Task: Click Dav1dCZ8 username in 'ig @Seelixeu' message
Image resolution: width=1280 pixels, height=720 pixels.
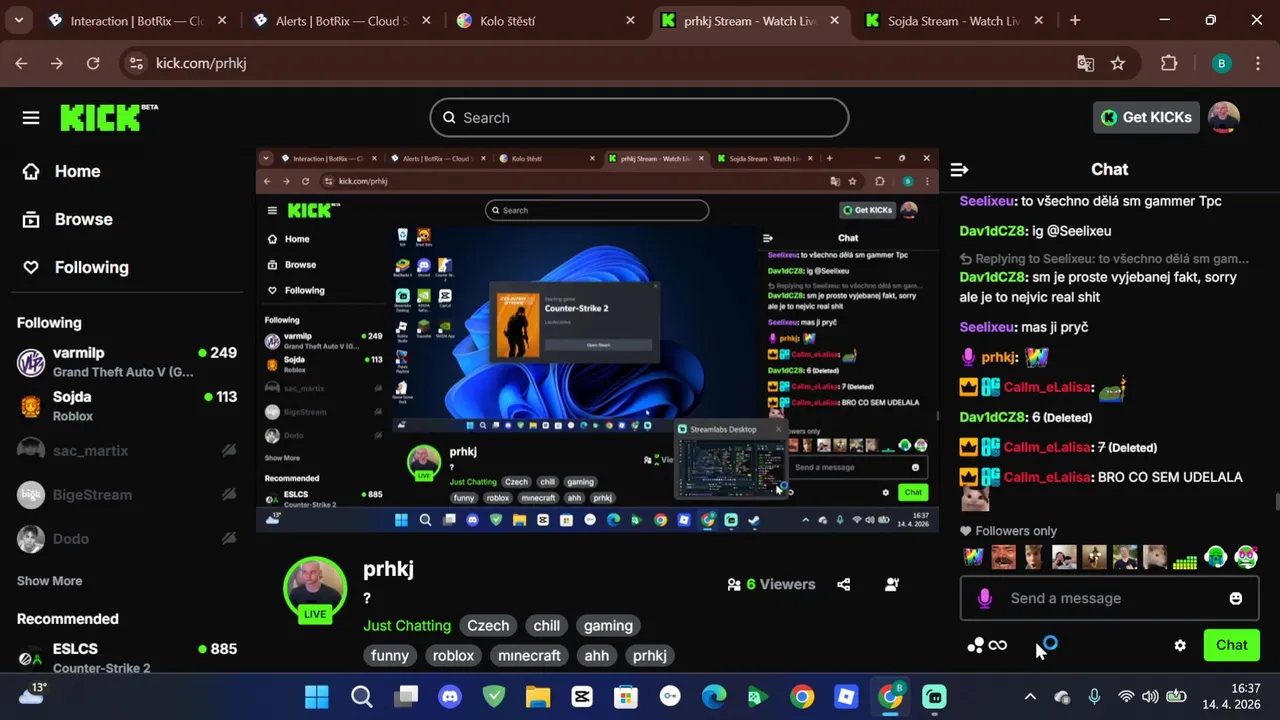Action: click(992, 231)
